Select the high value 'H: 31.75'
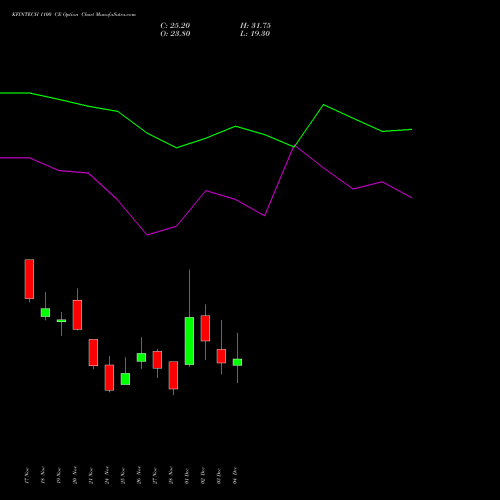Viewport: 500px width, 500px height. [x=255, y=26]
